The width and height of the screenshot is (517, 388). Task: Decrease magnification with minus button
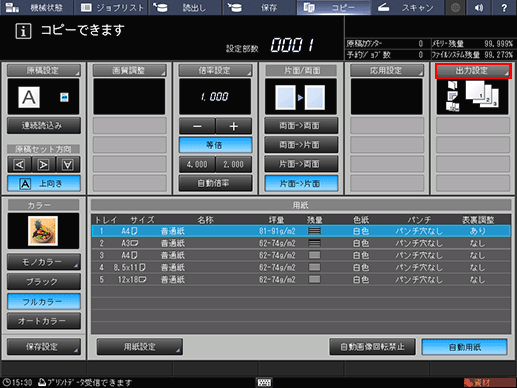click(x=197, y=126)
